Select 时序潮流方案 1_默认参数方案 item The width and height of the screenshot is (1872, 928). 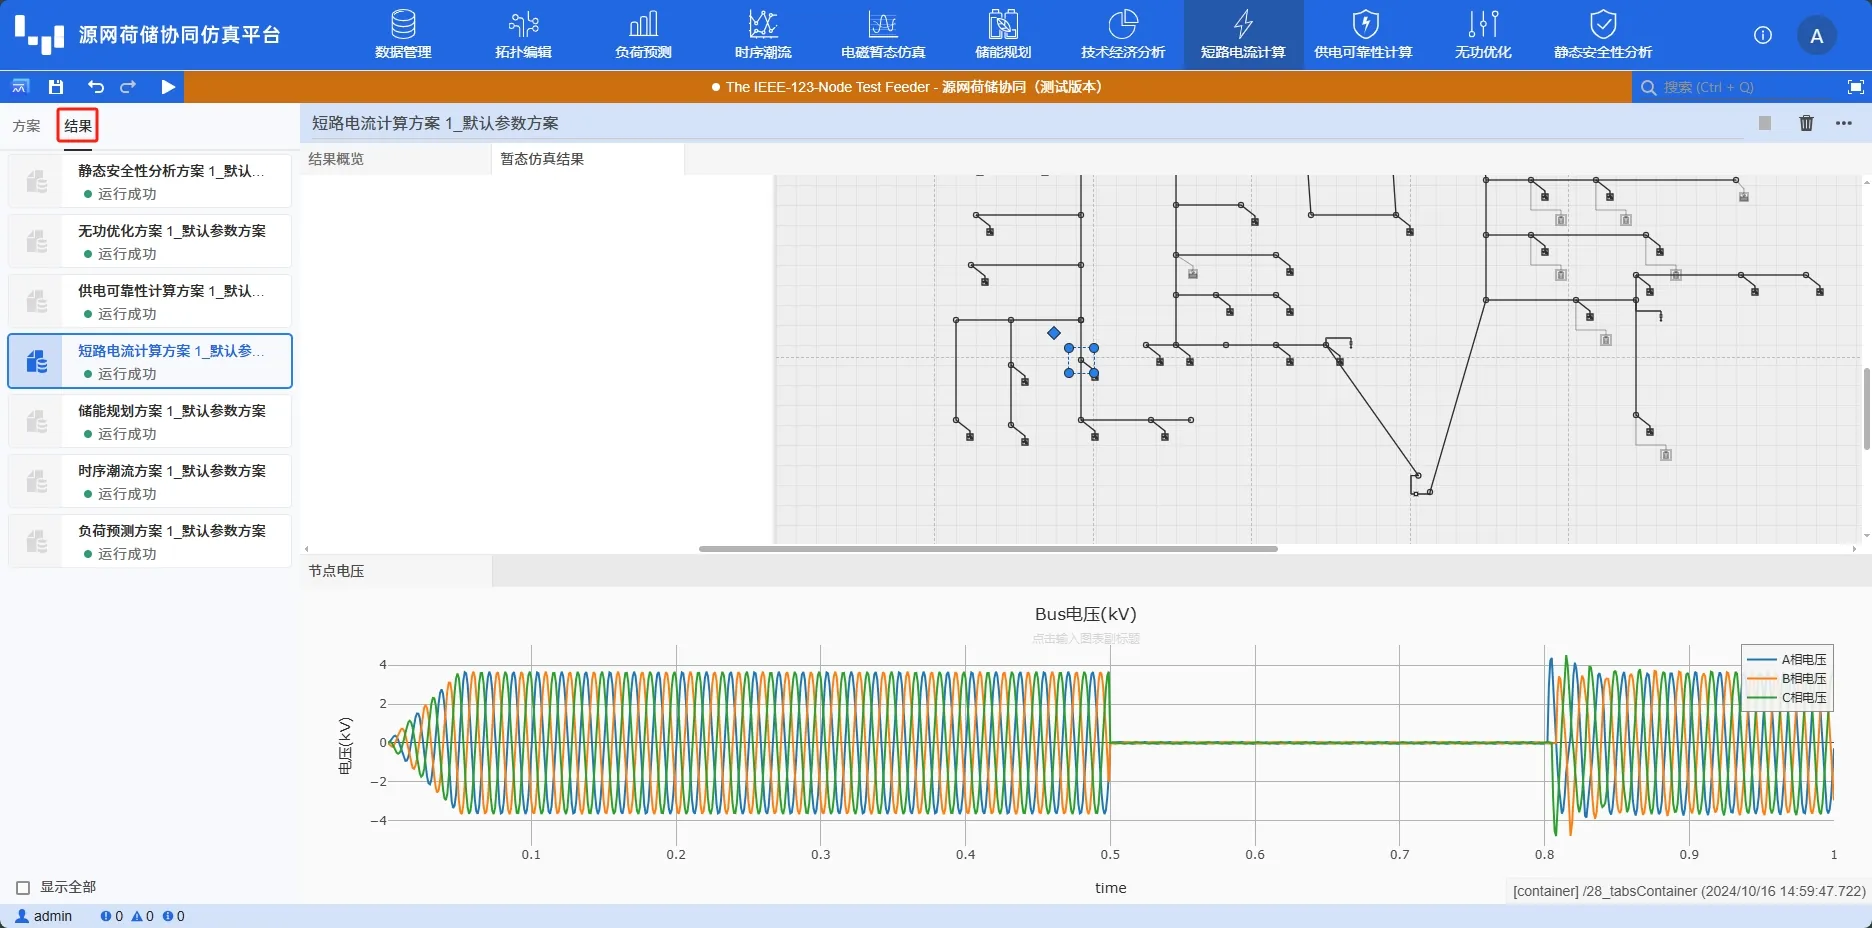[150, 481]
